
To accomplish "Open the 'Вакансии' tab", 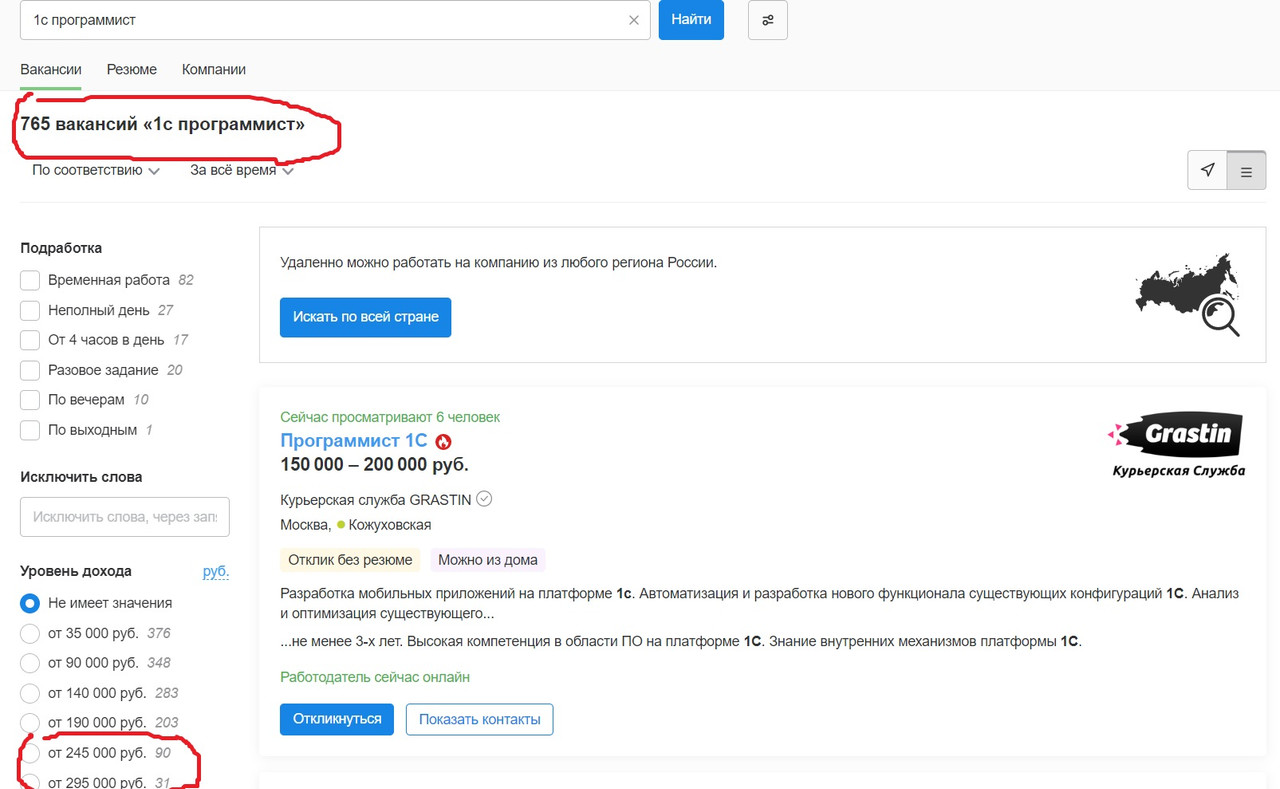I will pyautogui.click(x=51, y=69).
